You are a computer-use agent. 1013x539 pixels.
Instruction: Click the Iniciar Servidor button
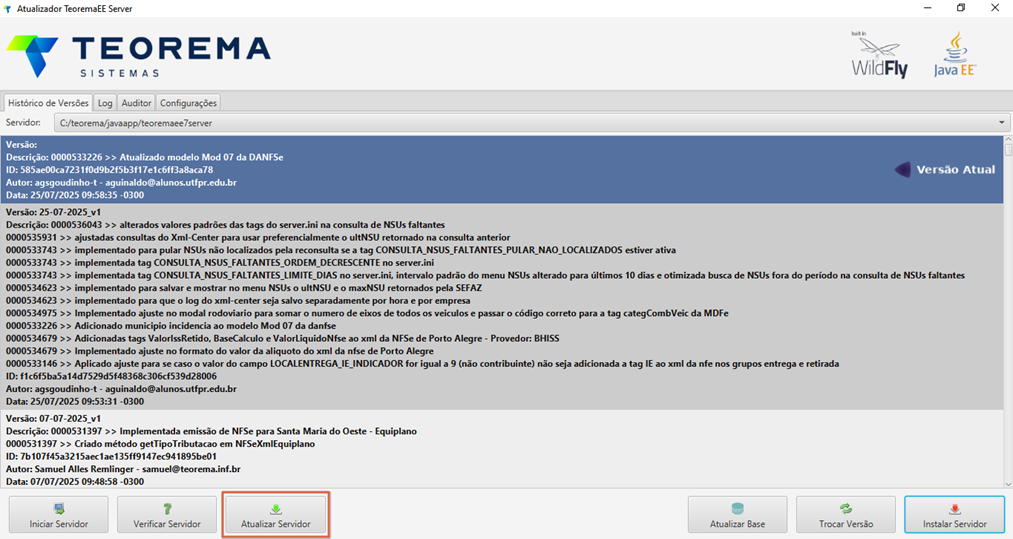point(59,514)
